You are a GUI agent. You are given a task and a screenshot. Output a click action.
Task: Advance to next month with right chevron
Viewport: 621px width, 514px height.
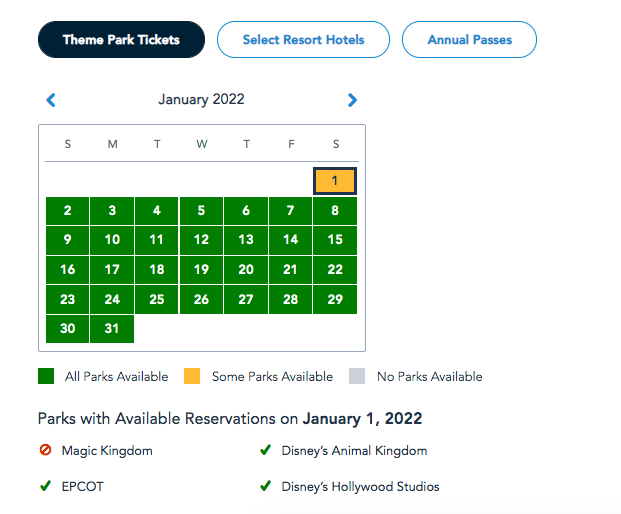tap(352, 100)
